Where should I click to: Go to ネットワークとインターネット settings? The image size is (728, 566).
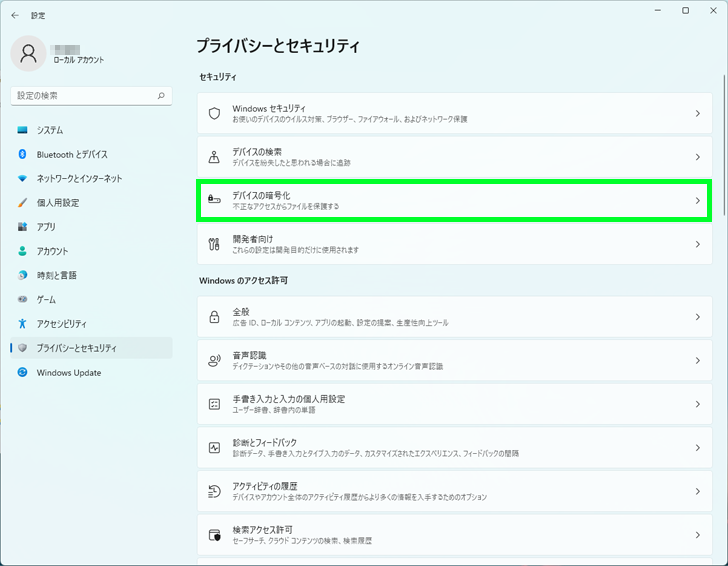point(91,178)
